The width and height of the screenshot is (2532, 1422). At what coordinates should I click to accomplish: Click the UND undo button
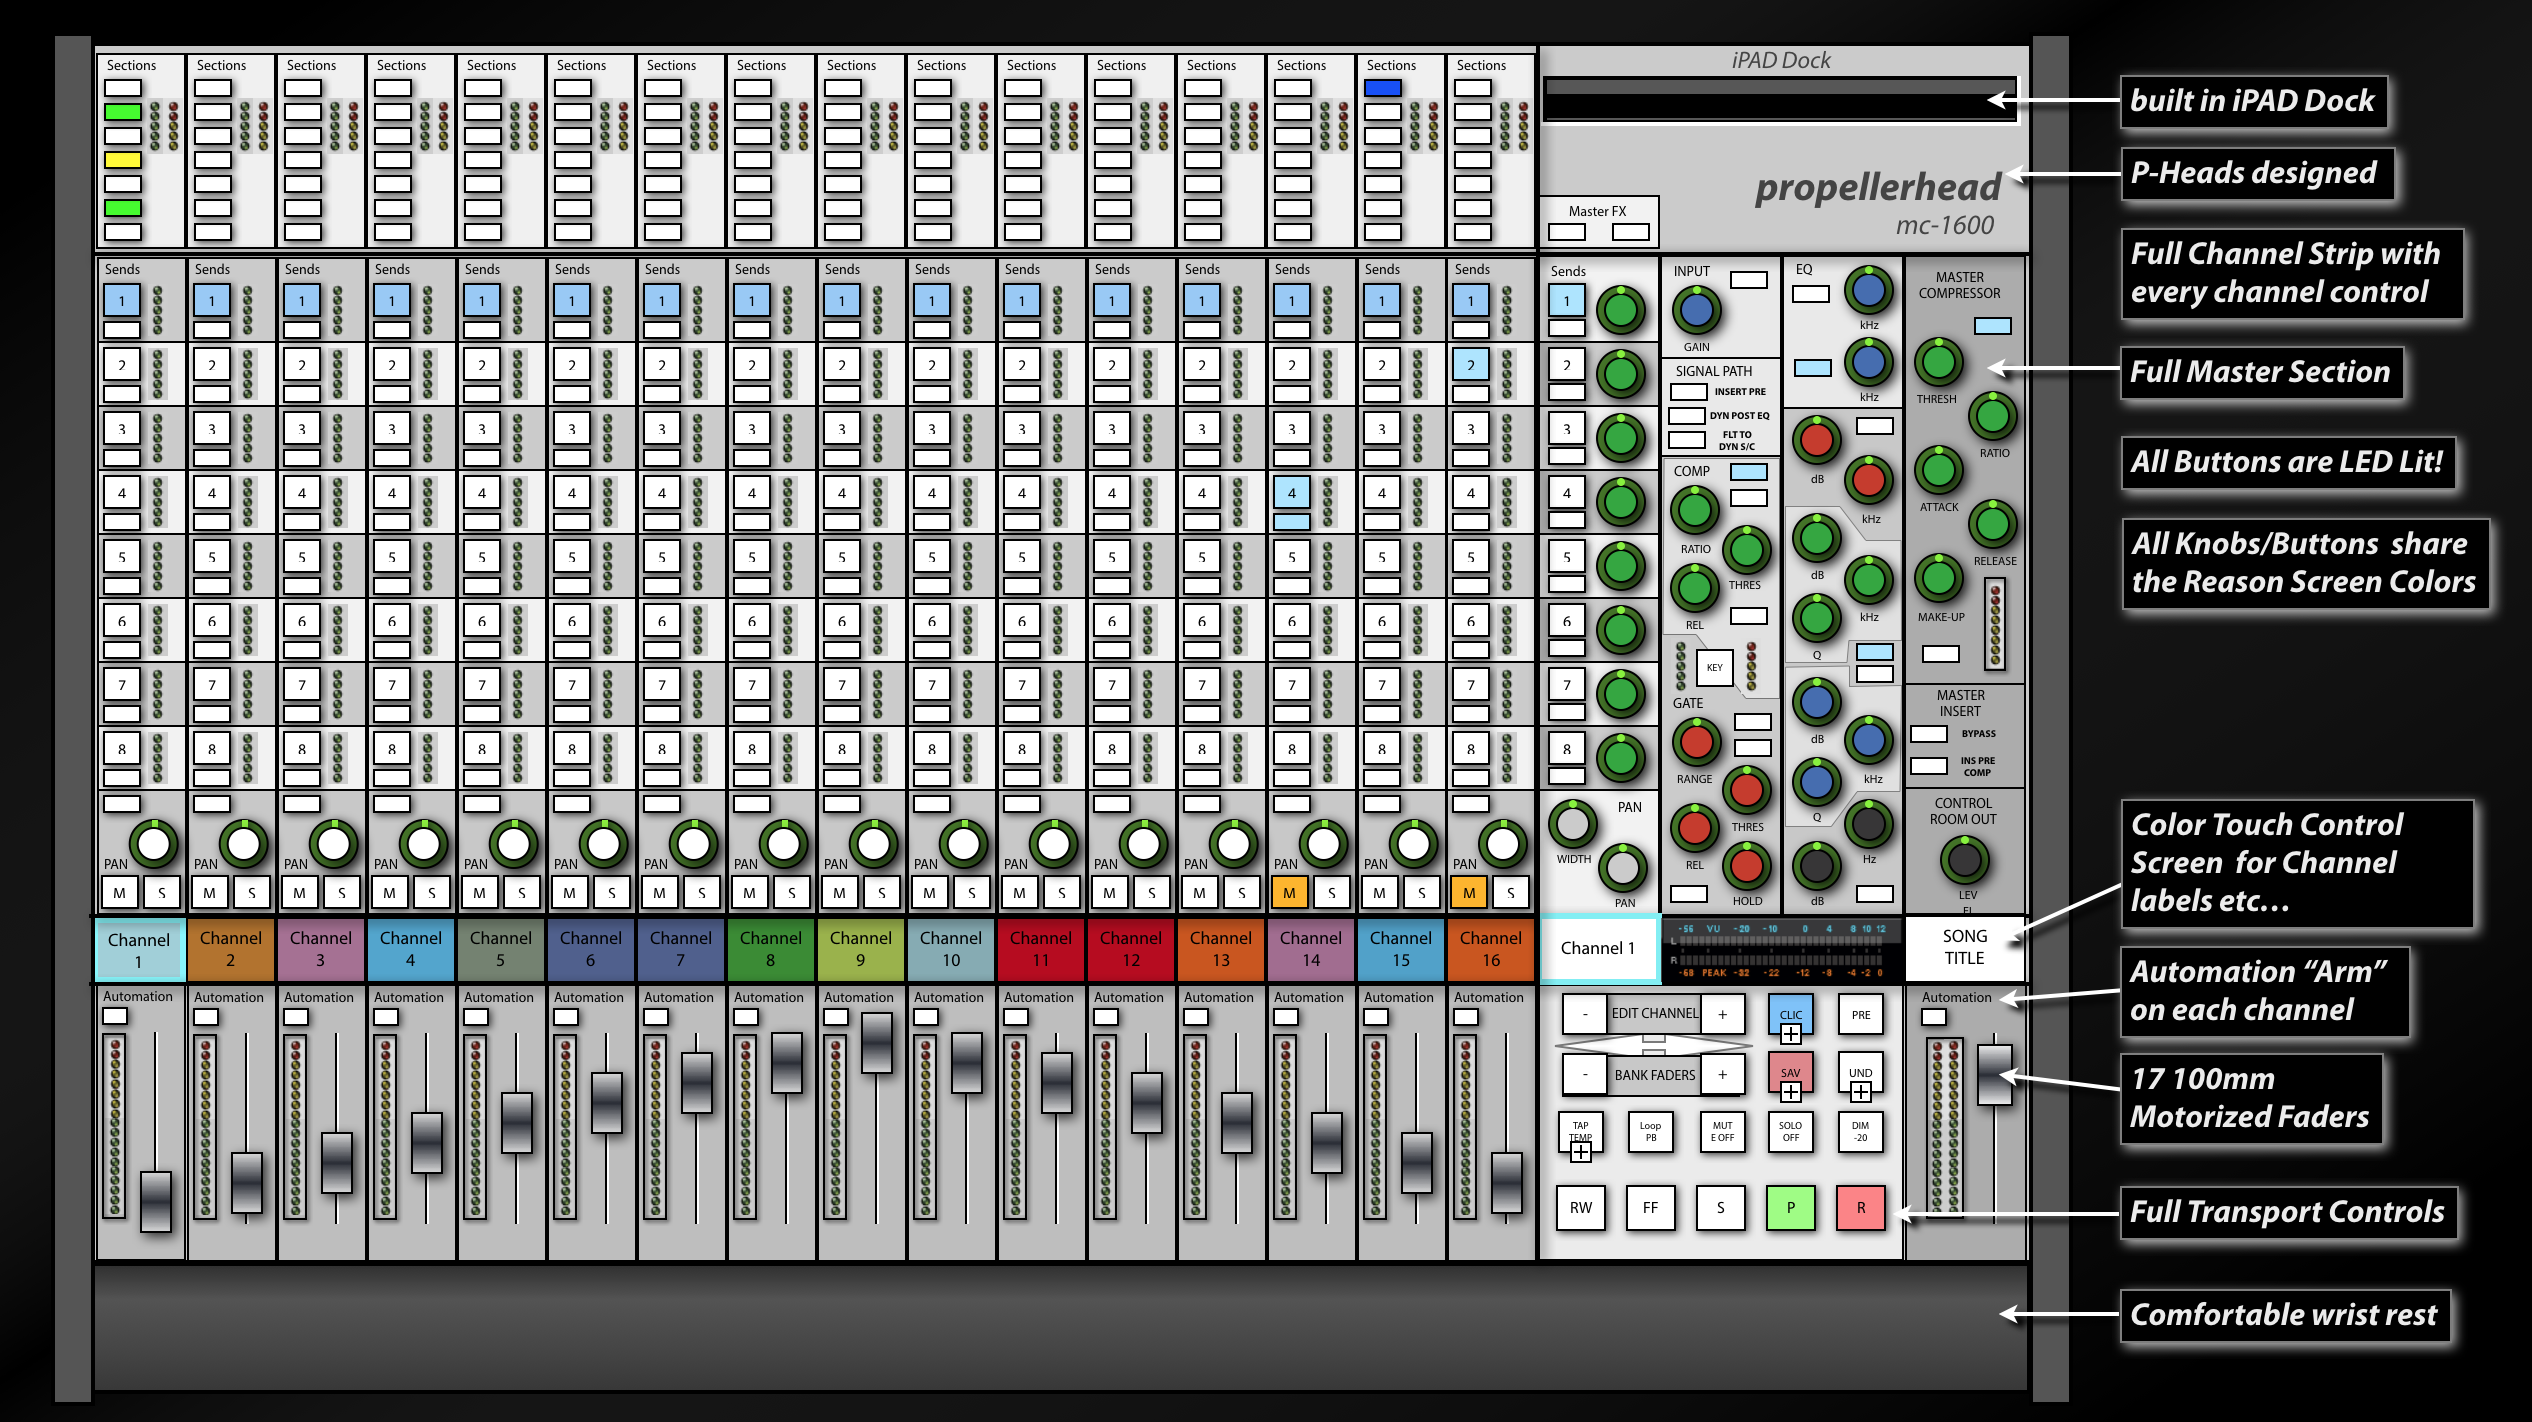point(1860,1073)
